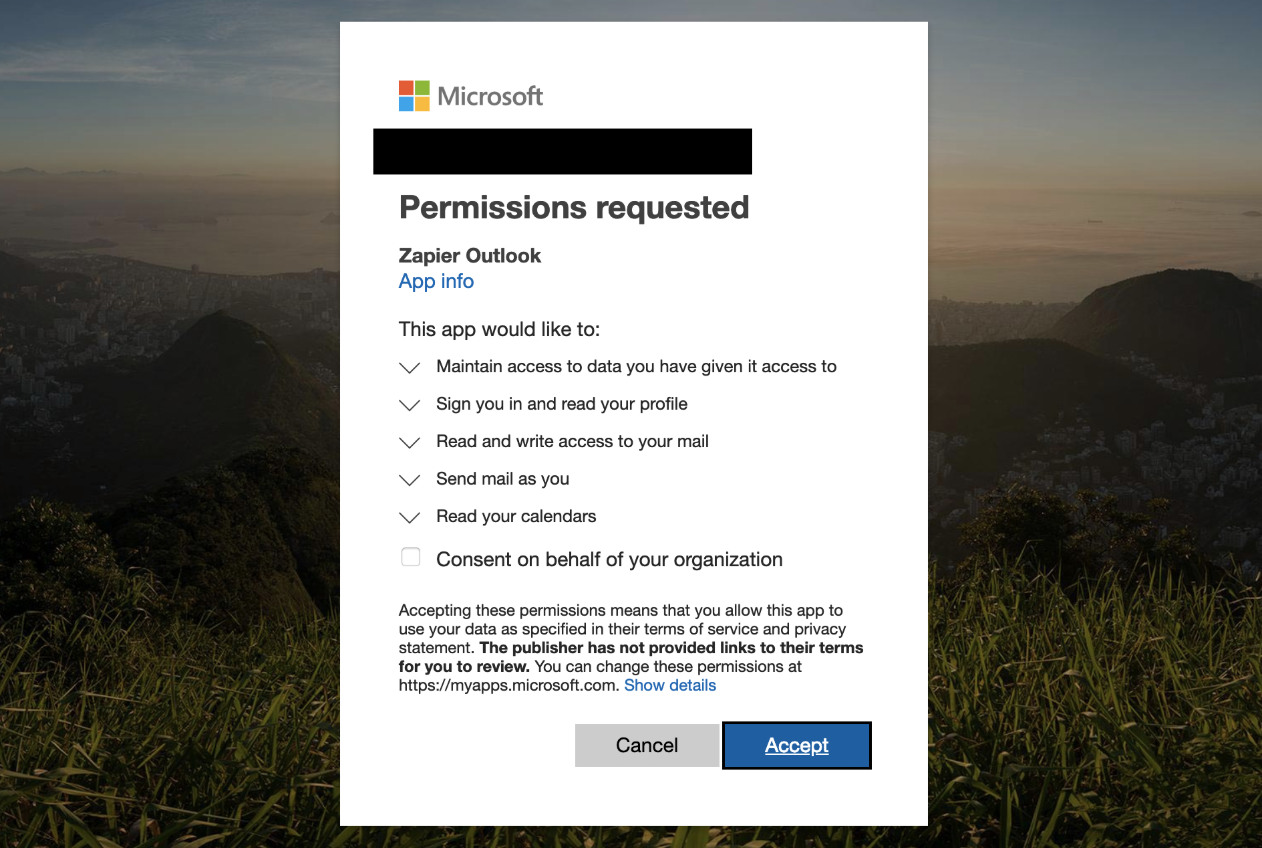
Task: Click the 'Zapier Outlook' app name
Action: (x=470, y=255)
